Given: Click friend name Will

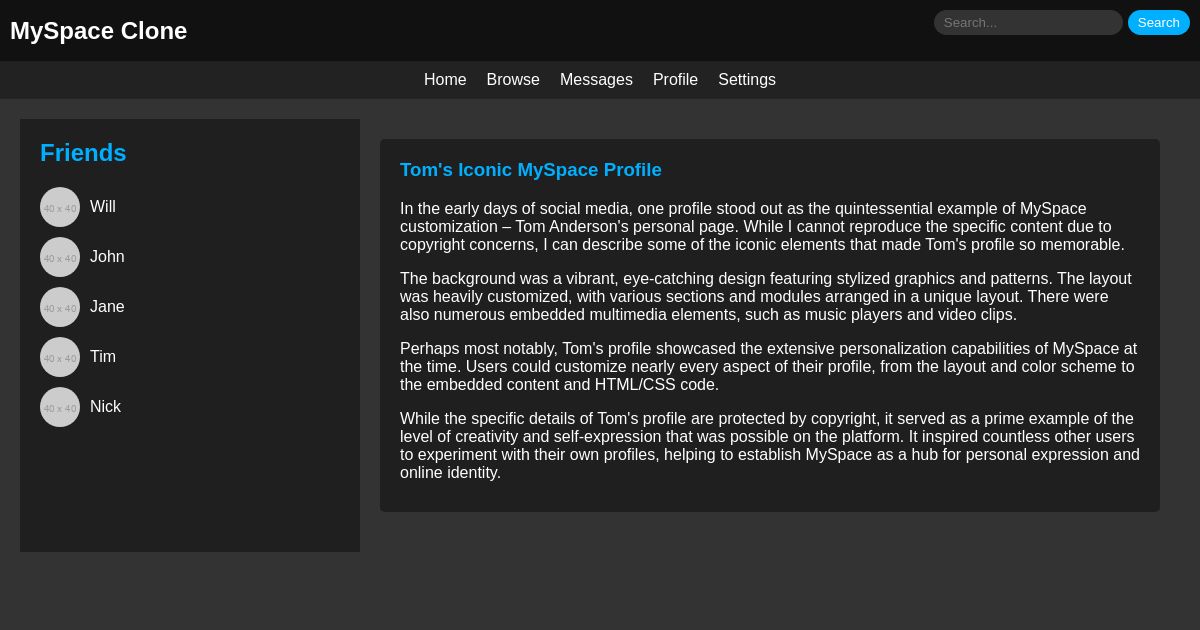Looking at the screenshot, I should point(103,207).
